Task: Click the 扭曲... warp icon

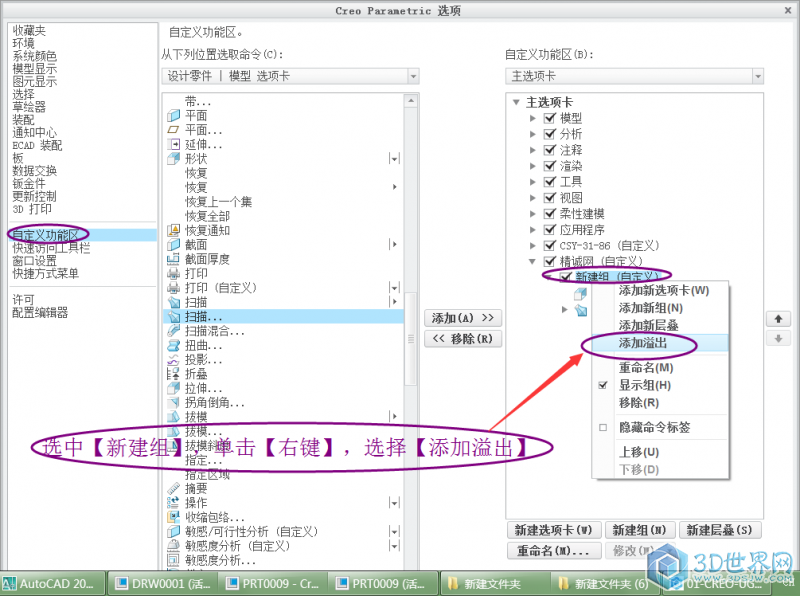Action: pos(173,345)
